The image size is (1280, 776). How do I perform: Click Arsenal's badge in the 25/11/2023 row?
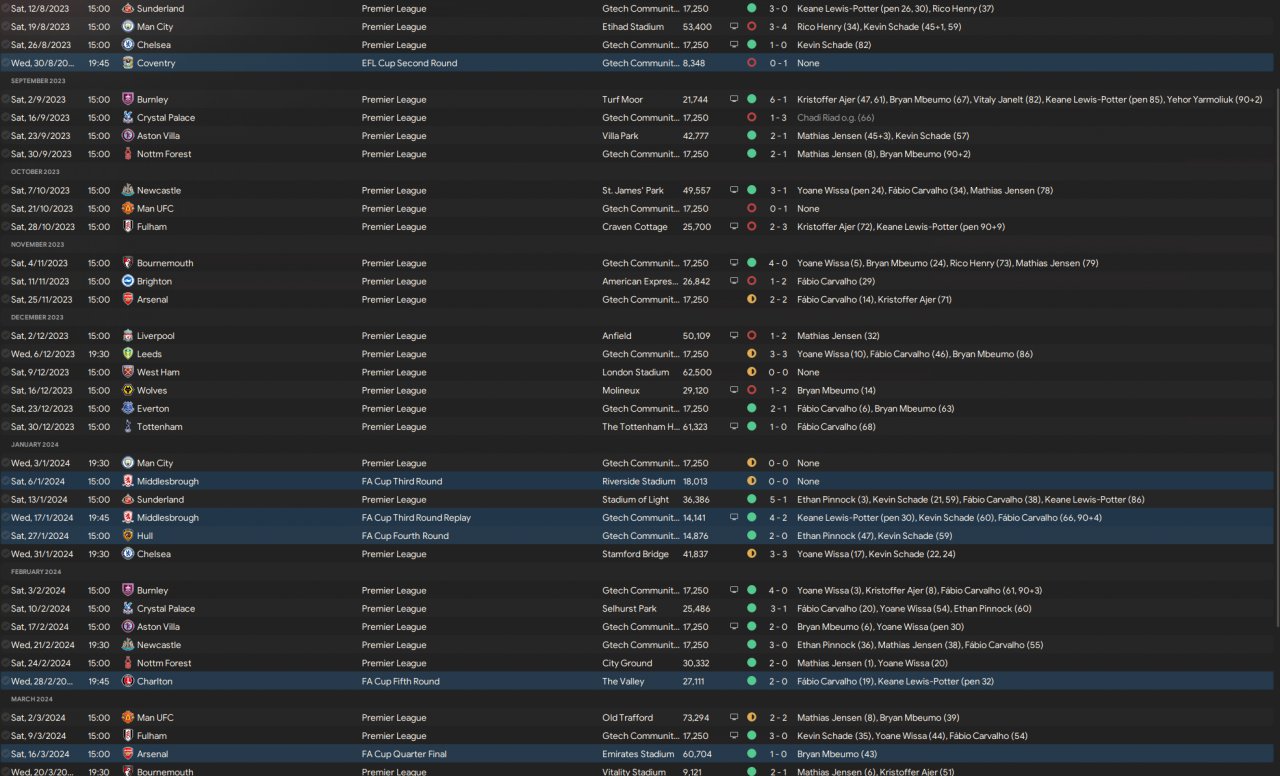coord(127,299)
